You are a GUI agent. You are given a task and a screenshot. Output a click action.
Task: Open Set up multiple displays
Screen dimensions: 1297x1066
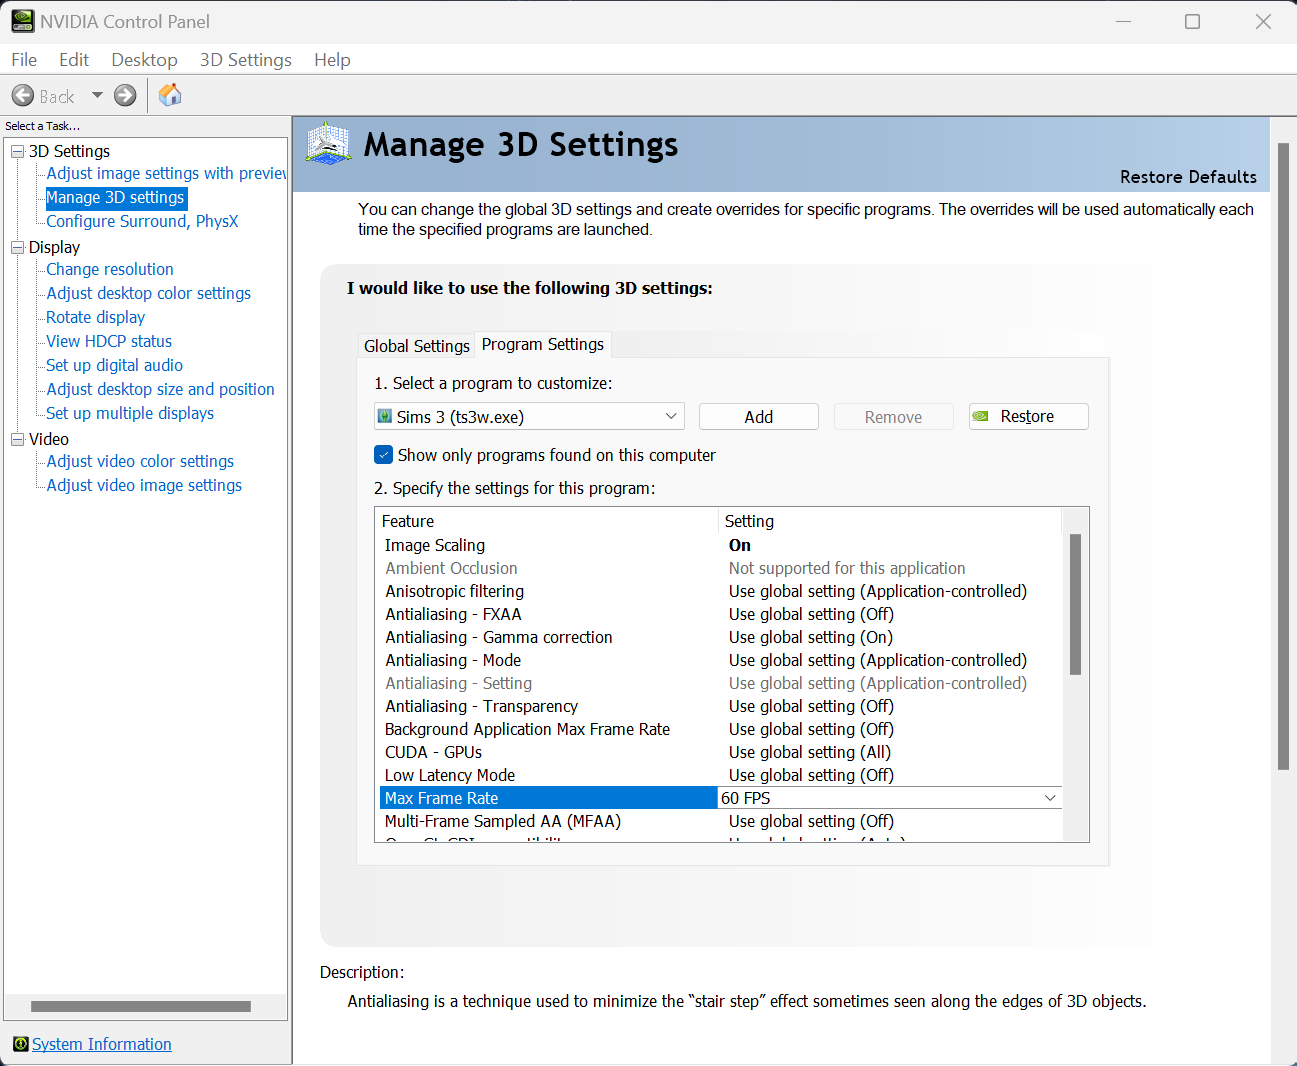tap(130, 413)
